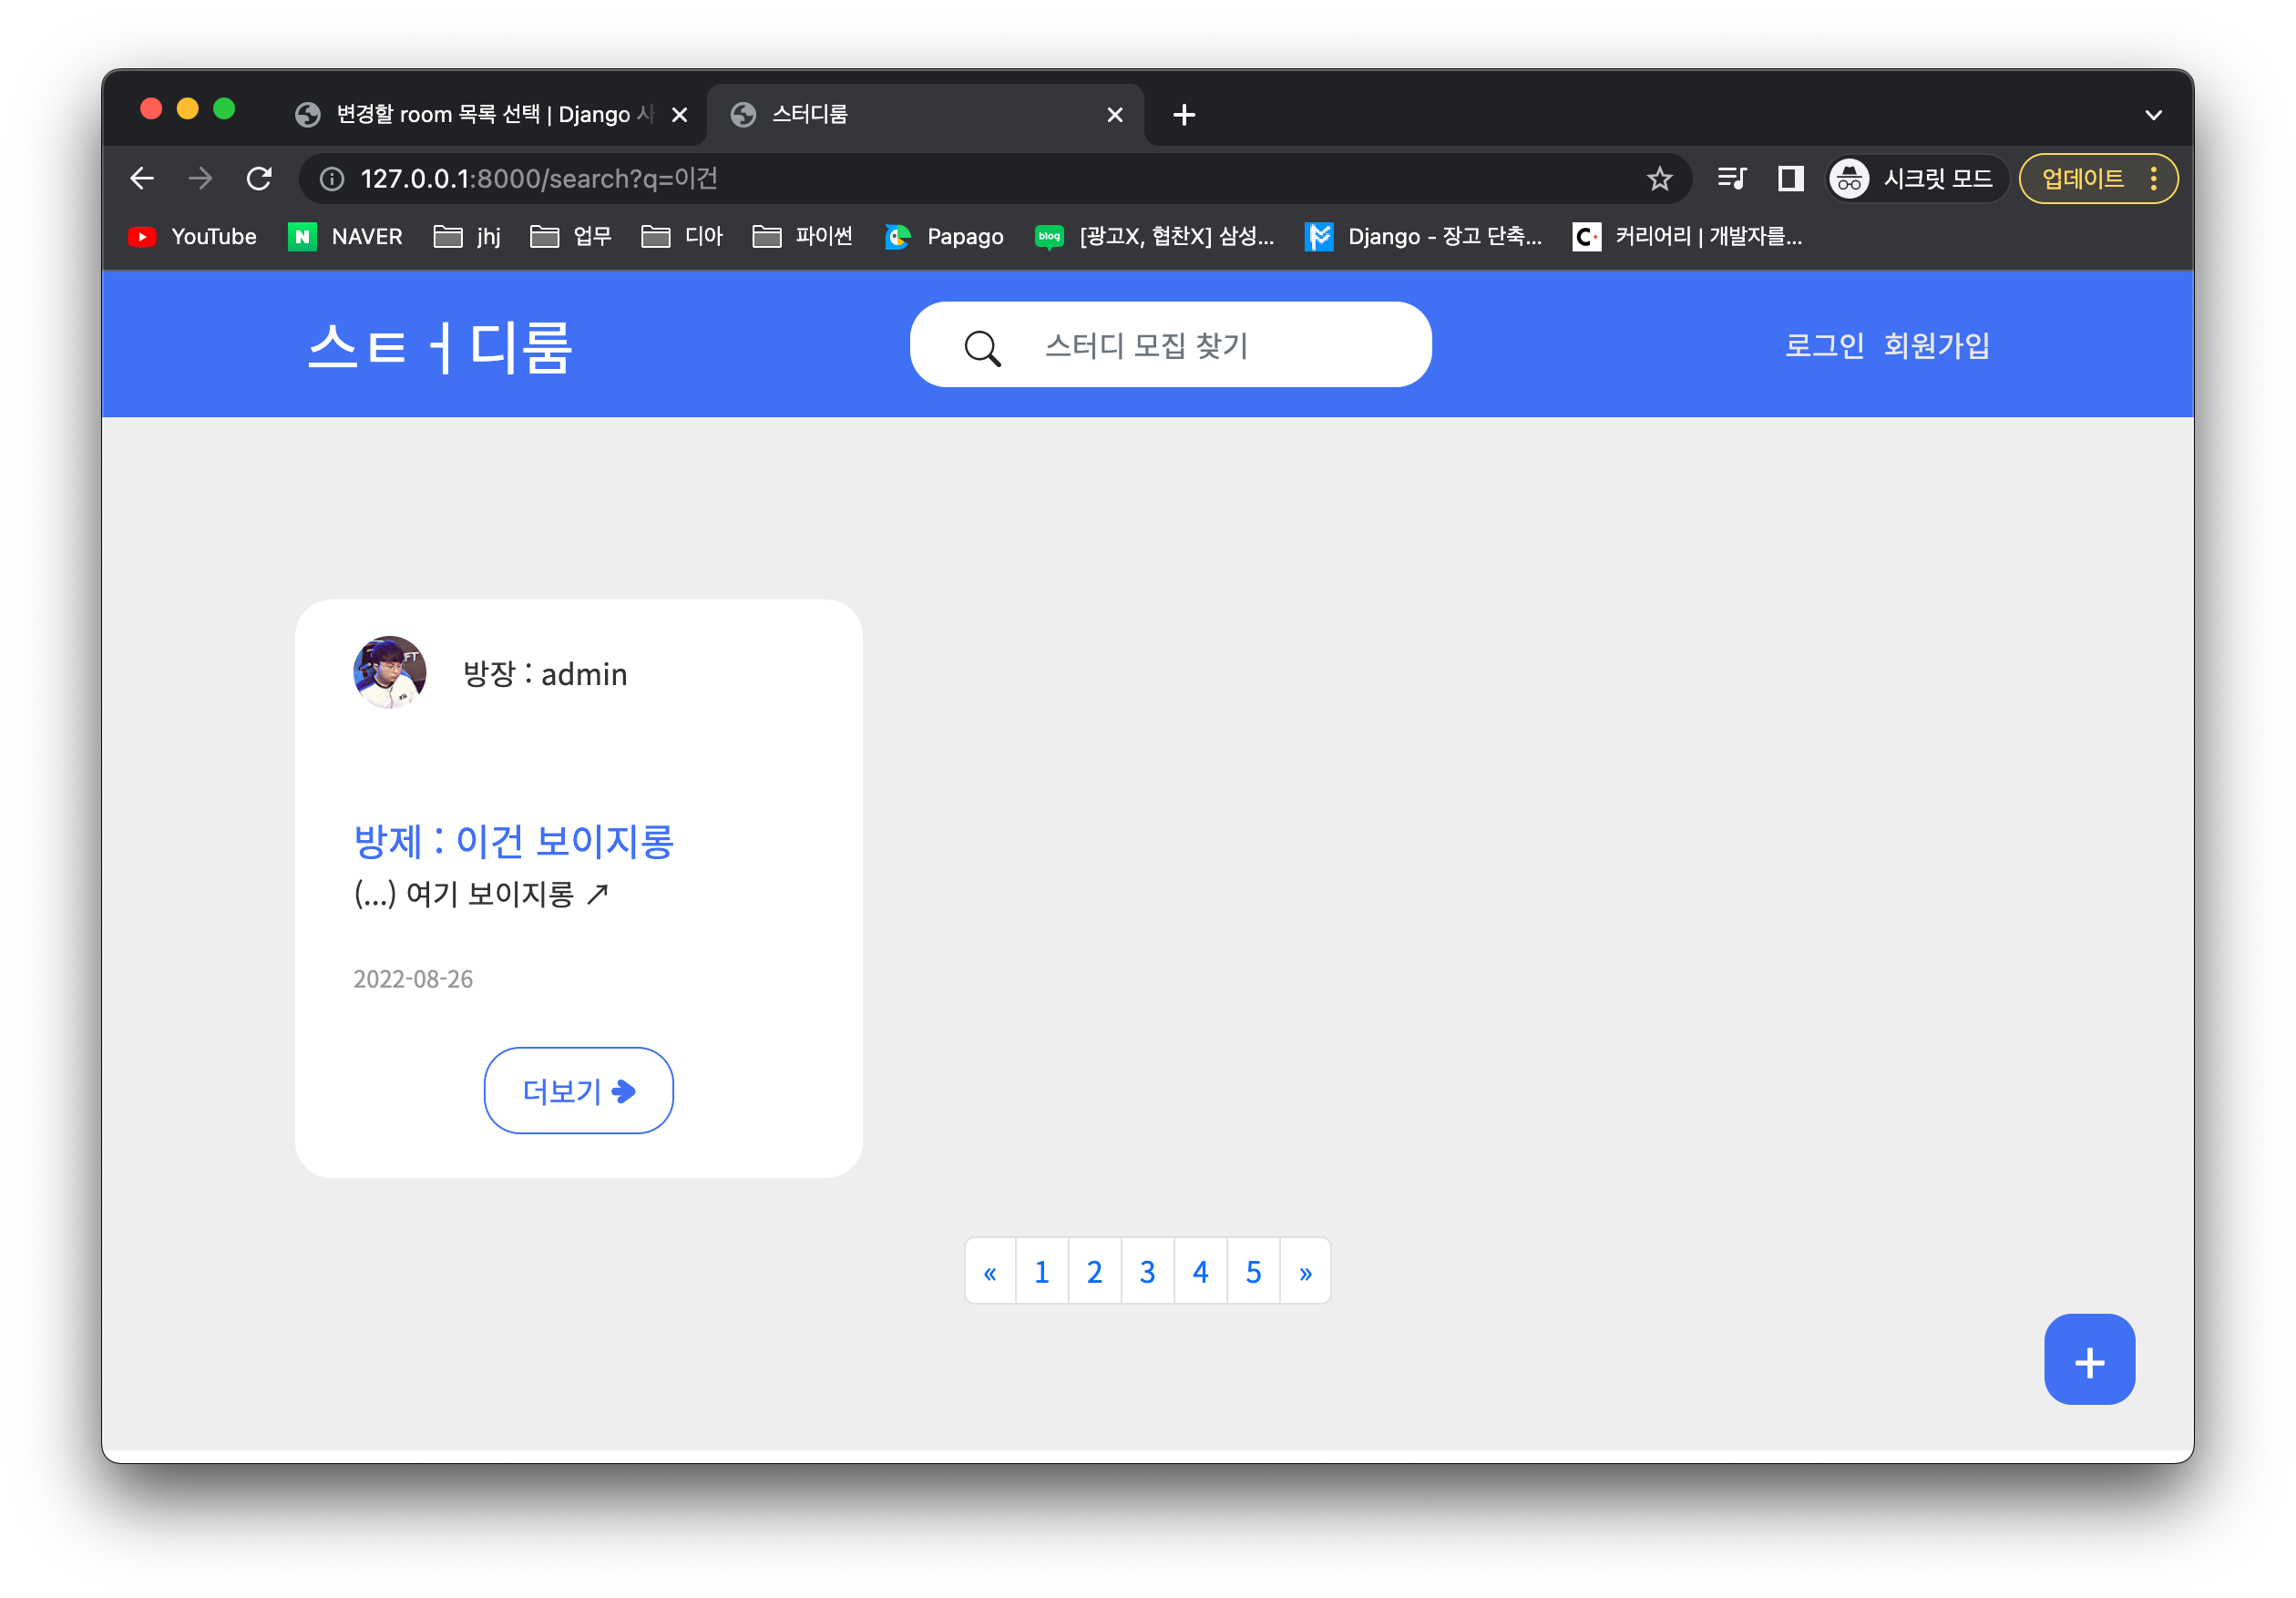Click the 스터디룸 site logo

pyautogui.click(x=440, y=347)
